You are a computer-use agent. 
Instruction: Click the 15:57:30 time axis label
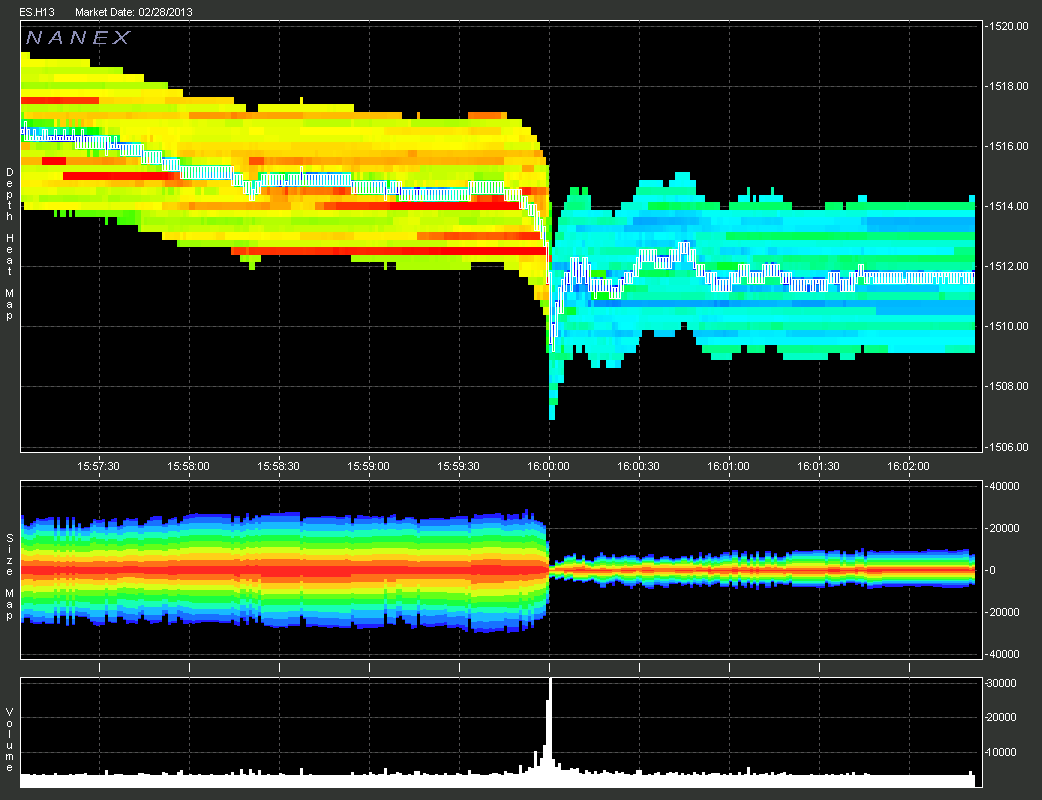98,466
